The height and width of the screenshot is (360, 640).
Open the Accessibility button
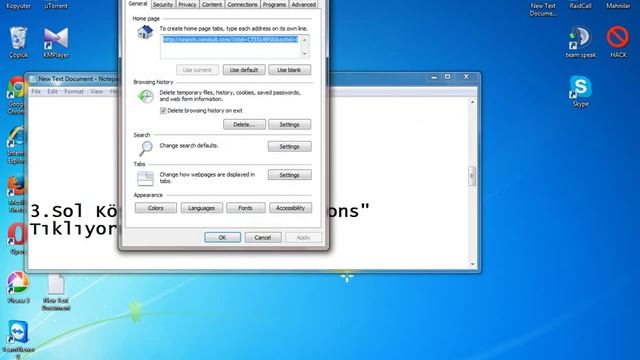point(290,208)
